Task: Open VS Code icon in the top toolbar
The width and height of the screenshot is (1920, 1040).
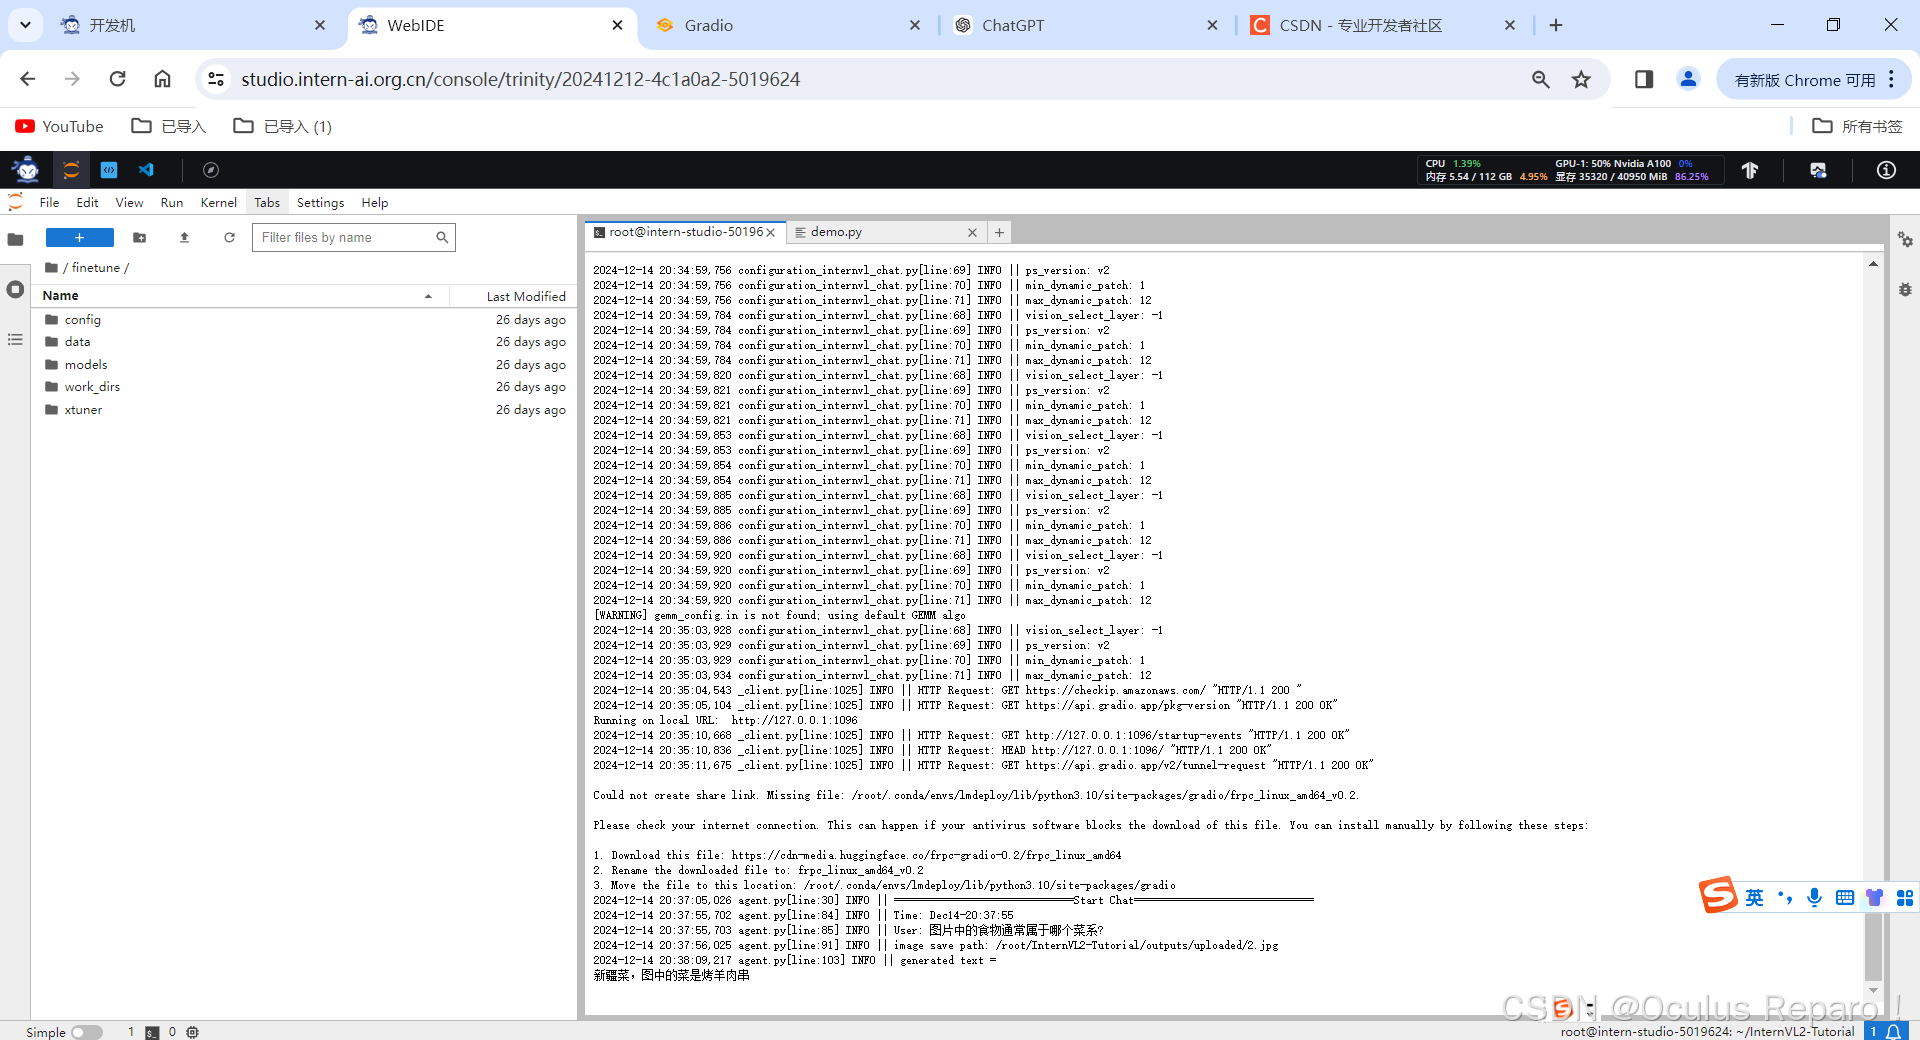Action: pos(146,170)
